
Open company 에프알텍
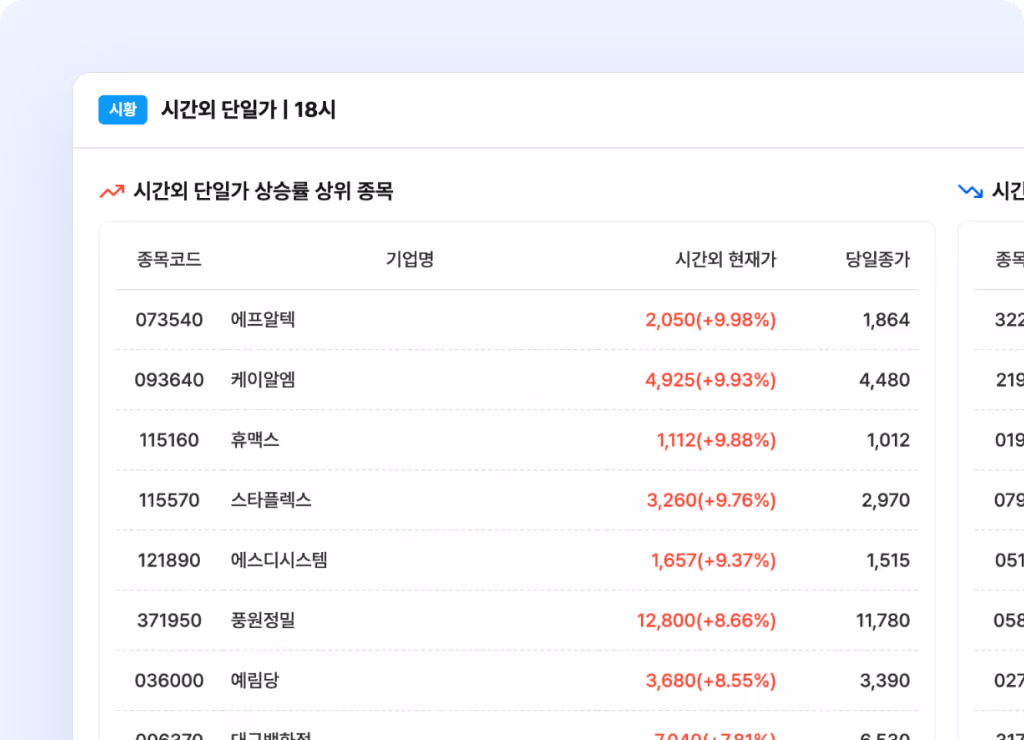coord(263,319)
